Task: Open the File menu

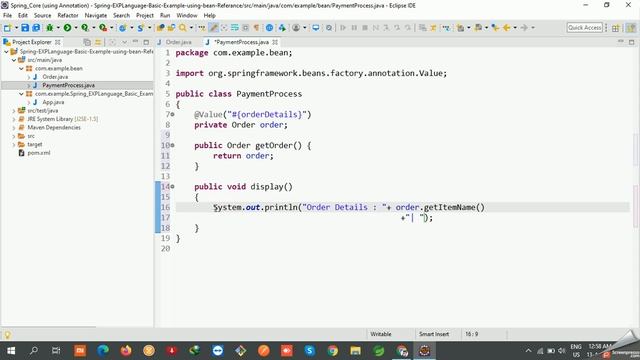Action: coord(7,16)
